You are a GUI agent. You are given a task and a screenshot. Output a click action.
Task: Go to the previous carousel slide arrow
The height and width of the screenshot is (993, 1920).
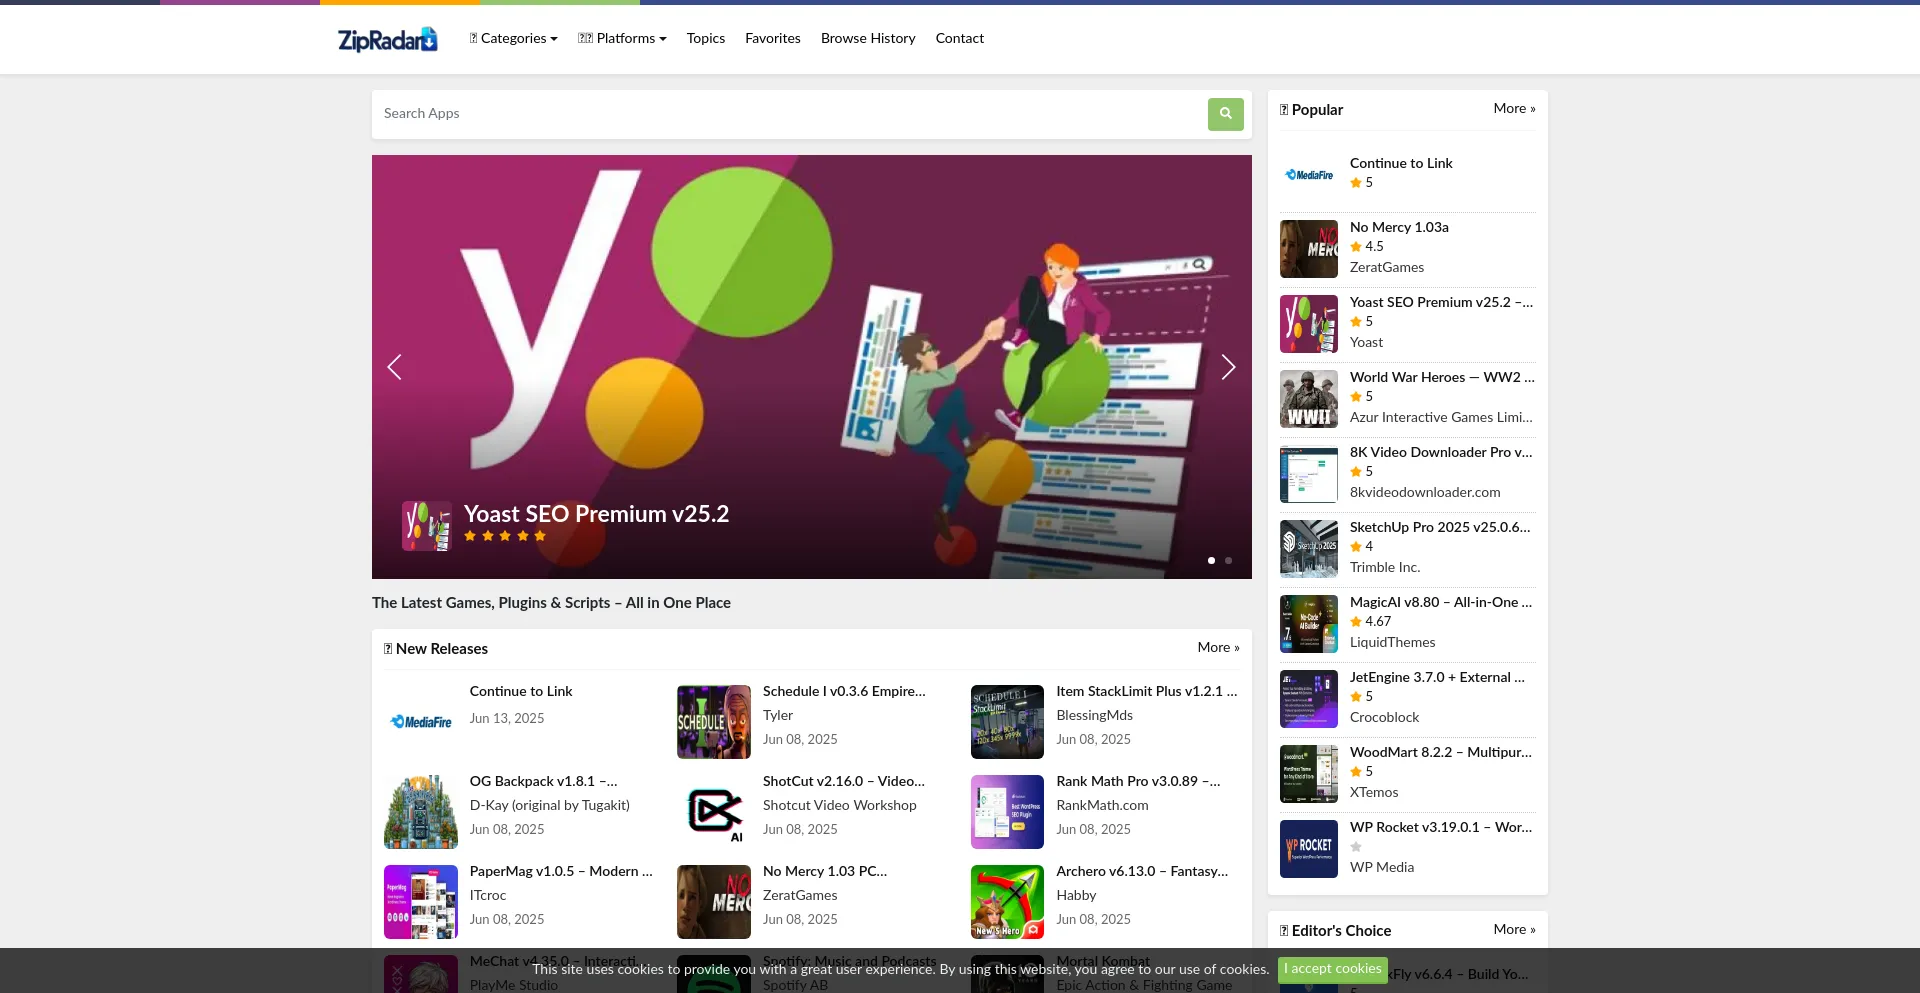[x=395, y=367]
